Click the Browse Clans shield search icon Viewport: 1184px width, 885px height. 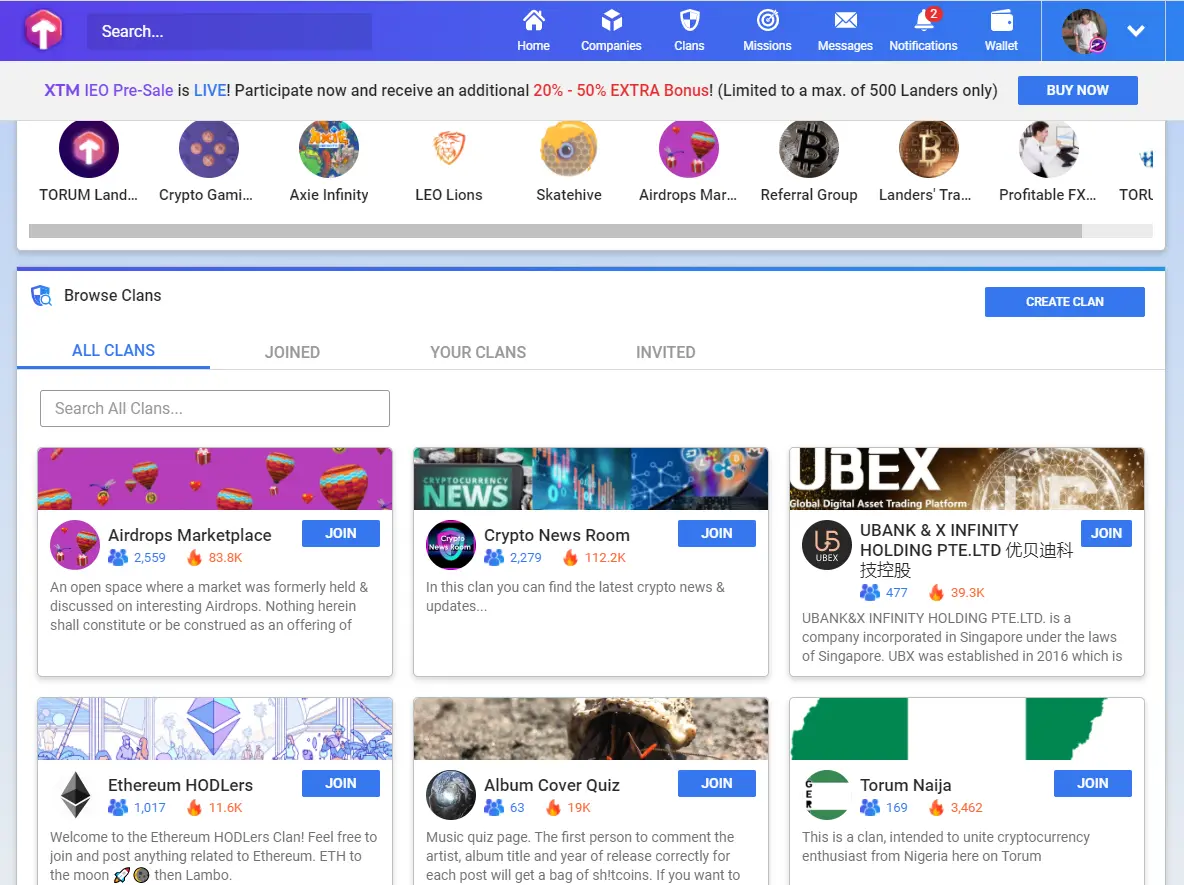(x=42, y=295)
